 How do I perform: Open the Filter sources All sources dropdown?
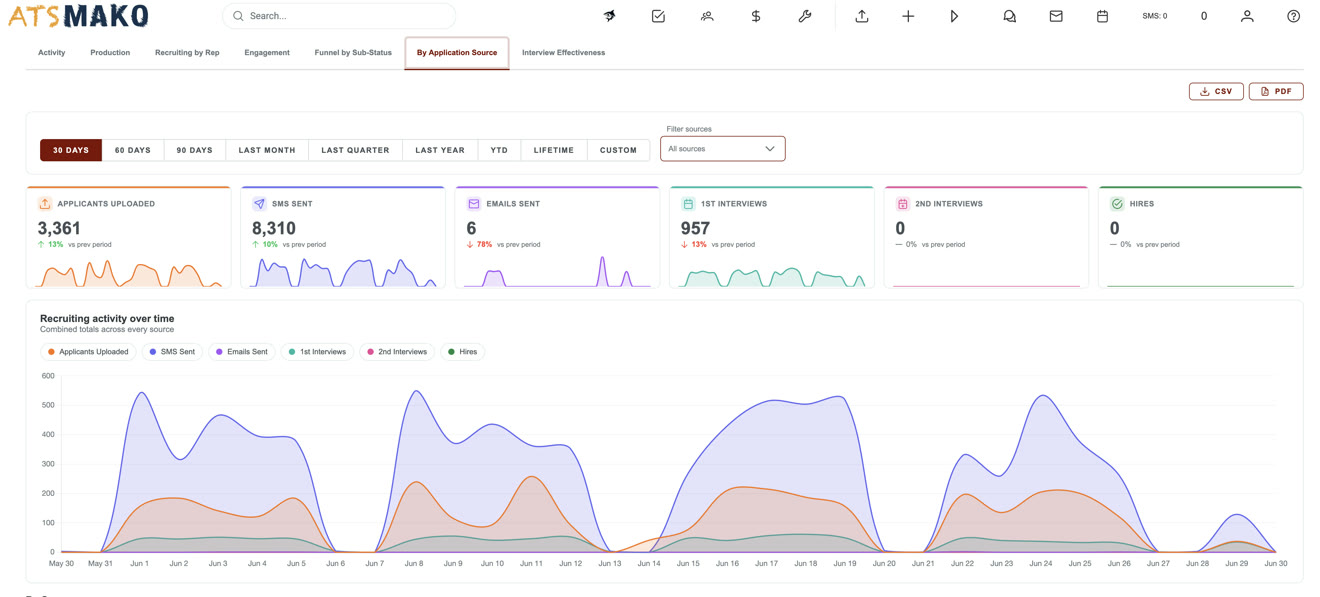pos(722,149)
